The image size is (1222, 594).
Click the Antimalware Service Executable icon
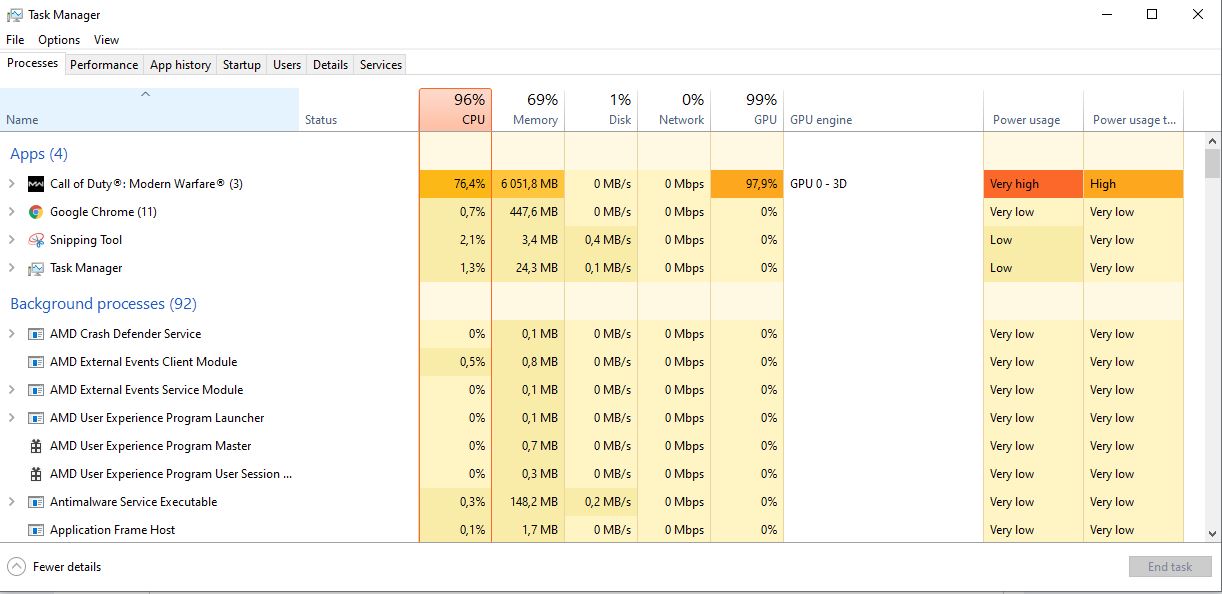click(36, 502)
